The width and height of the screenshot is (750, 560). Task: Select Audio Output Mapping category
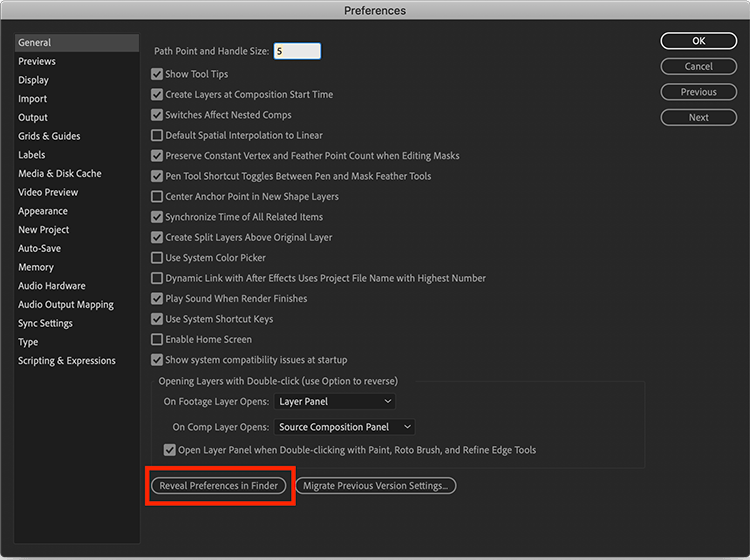coord(66,304)
